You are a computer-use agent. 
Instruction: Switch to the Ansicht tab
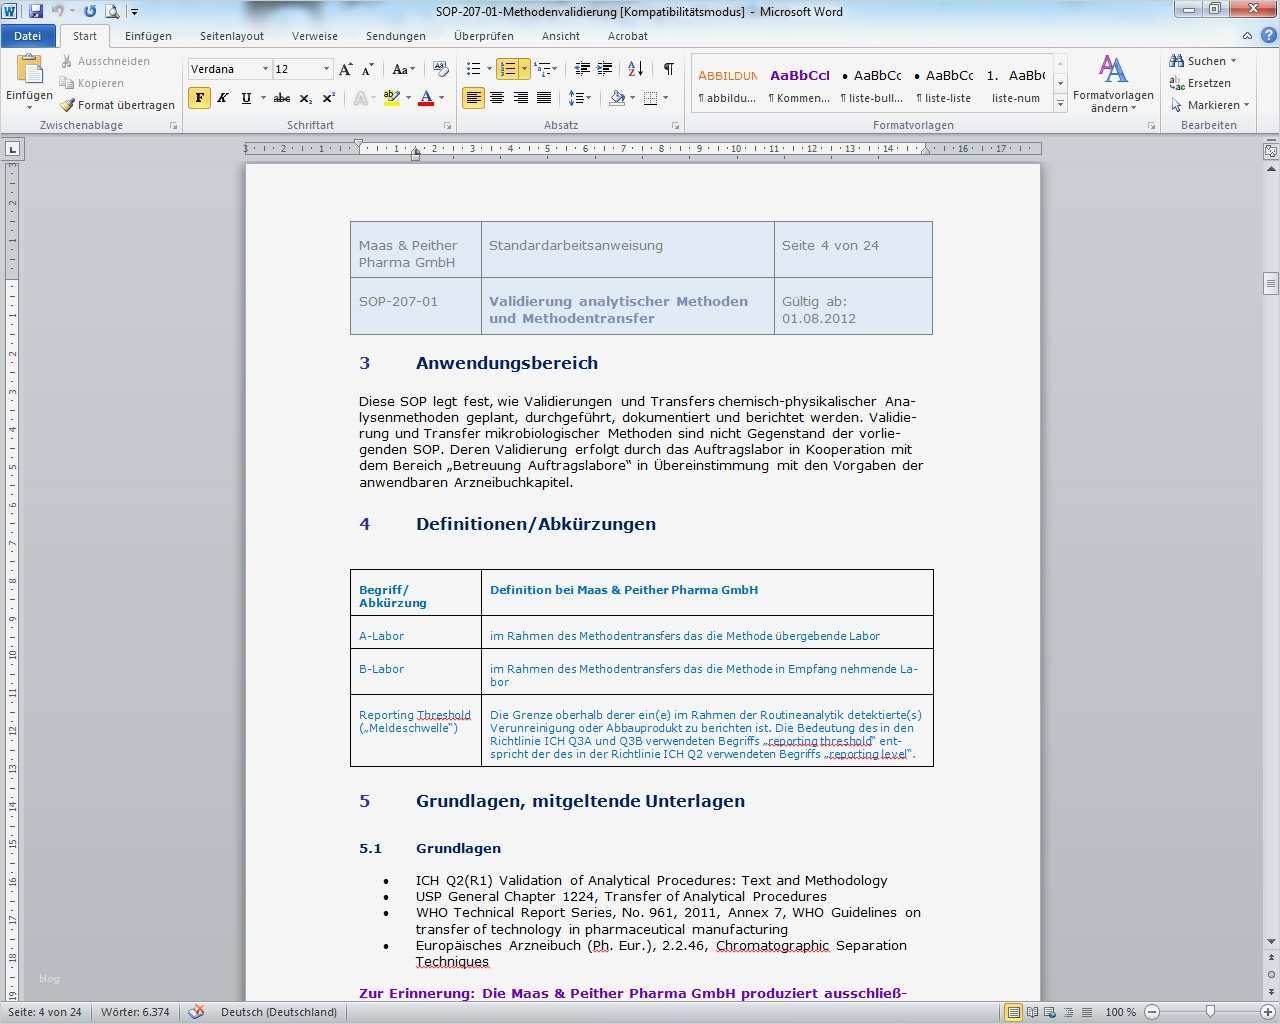pos(561,36)
